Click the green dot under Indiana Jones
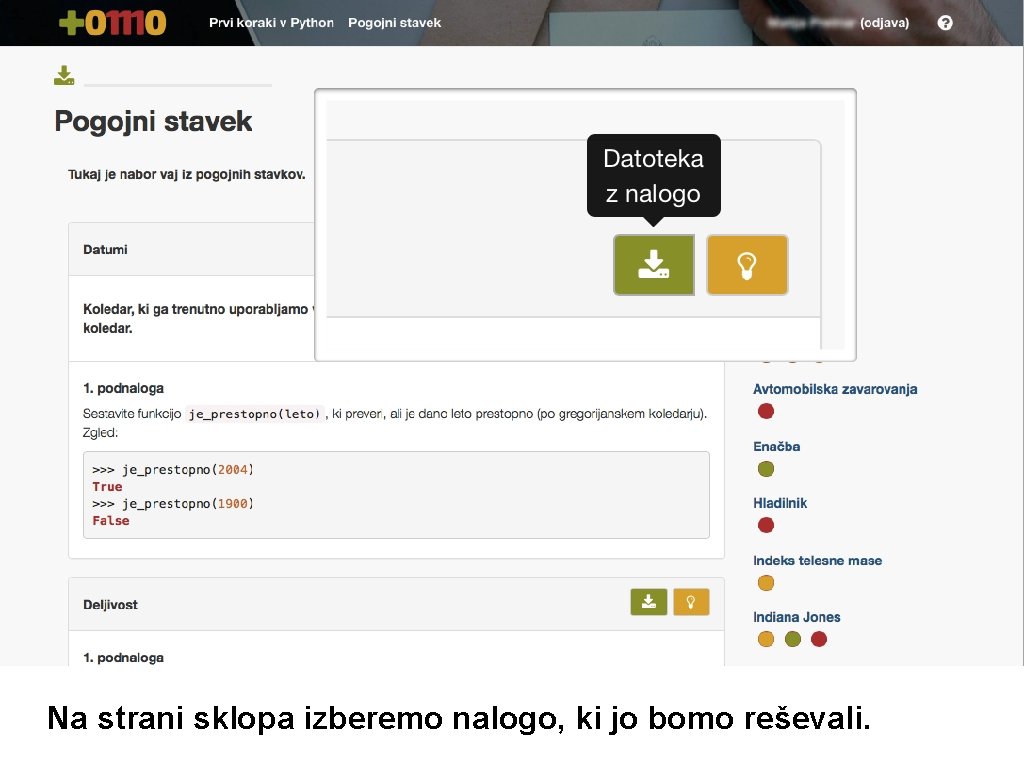The height and width of the screenshot is (768, 1024). click(x=792, y=639)
